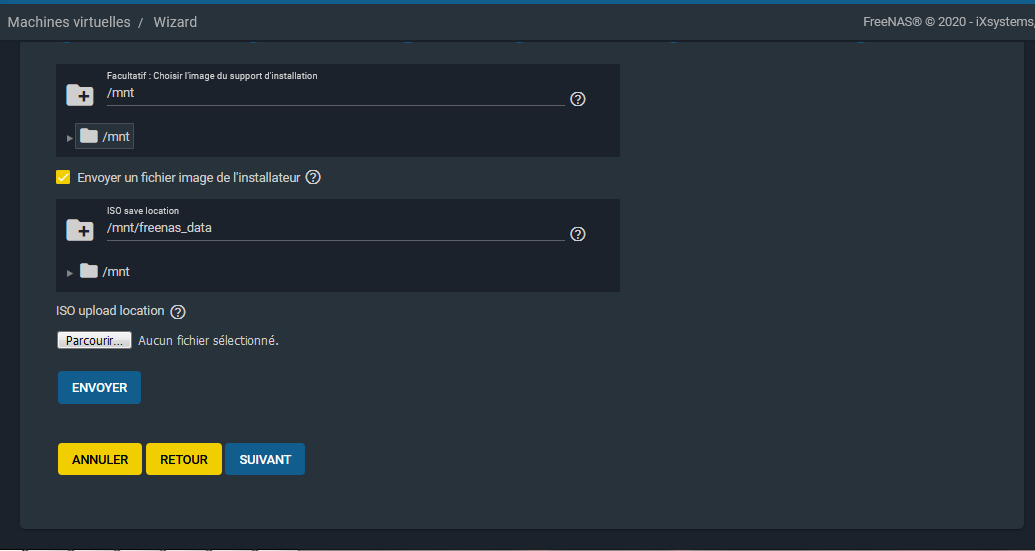Click SUIVANT to continue the wizard

click(265, 459)
